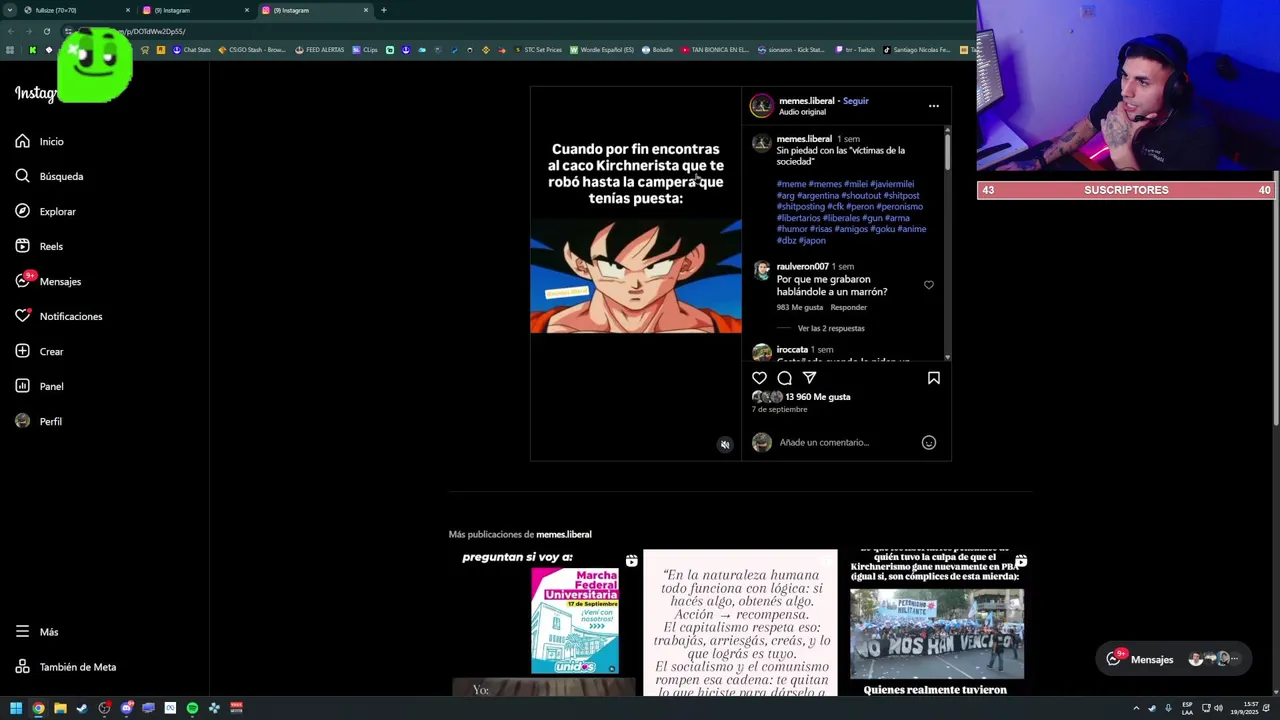Expand Ver las 2 respuestas

coord(831,328)
